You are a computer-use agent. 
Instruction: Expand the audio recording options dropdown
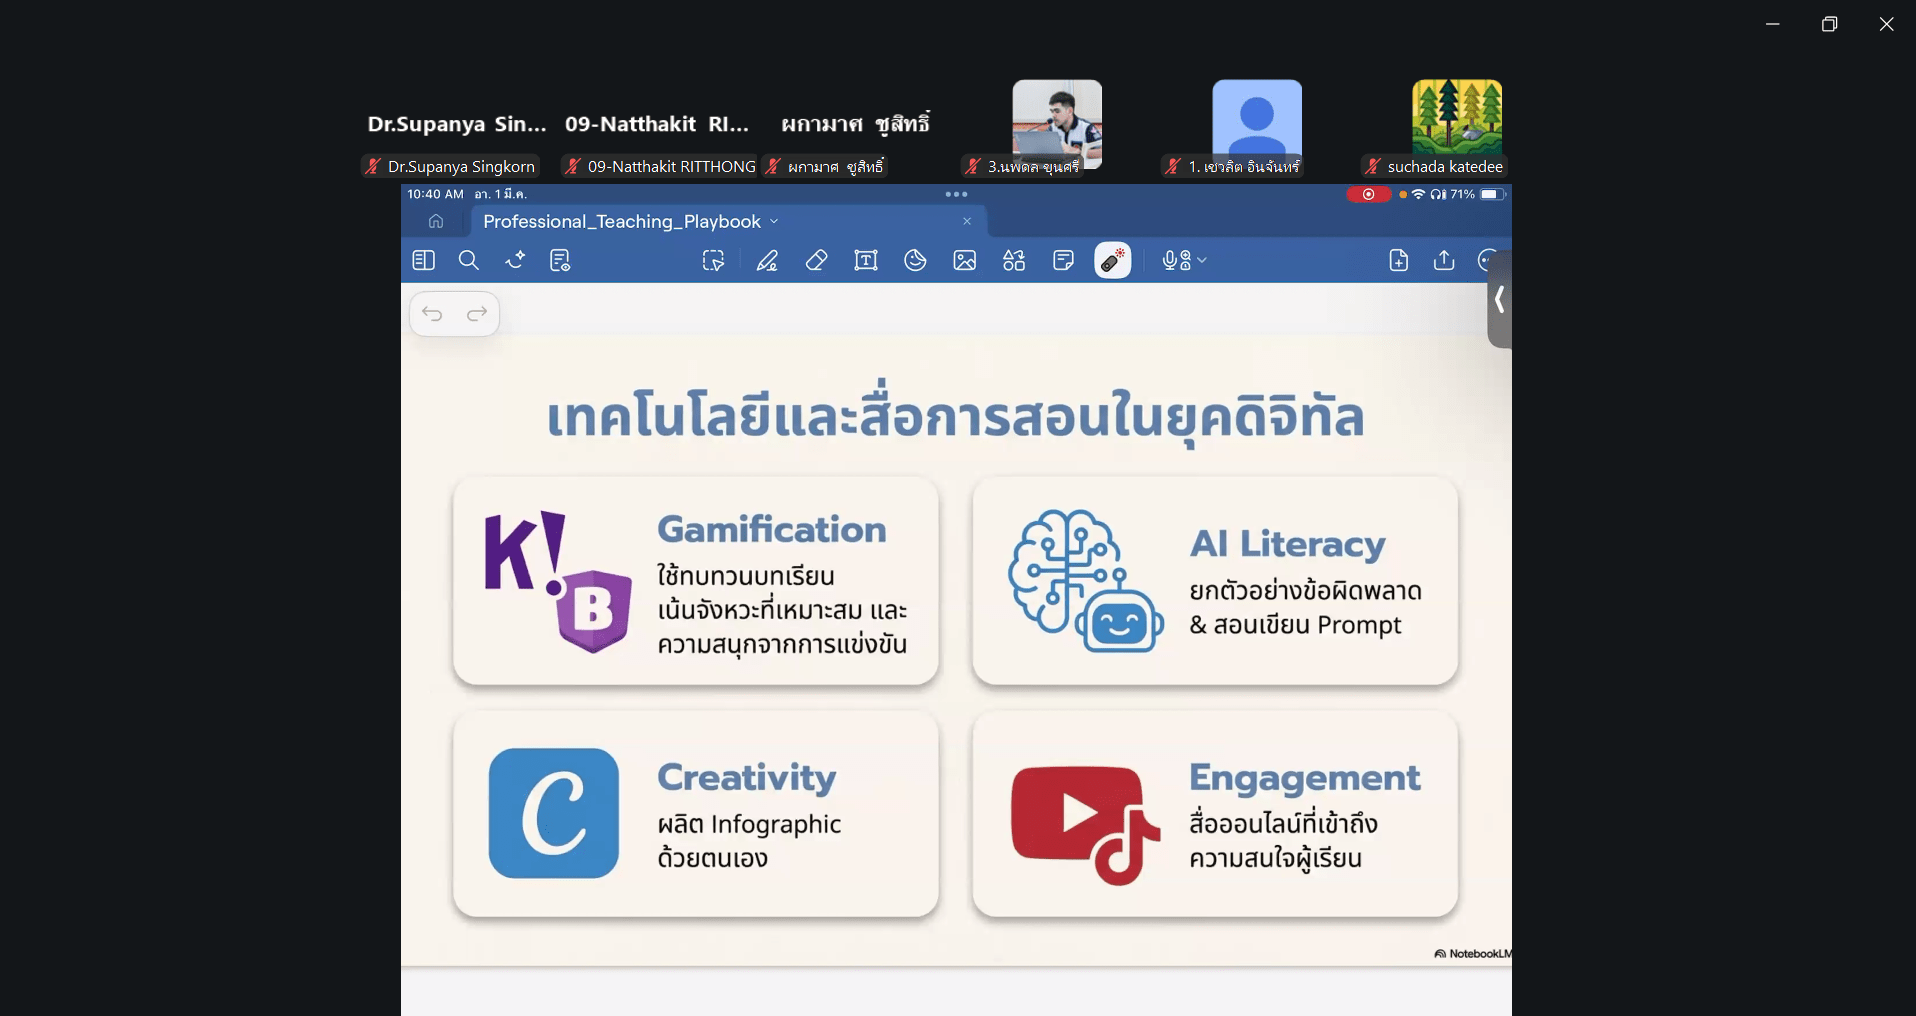(x=1202, y=261)
